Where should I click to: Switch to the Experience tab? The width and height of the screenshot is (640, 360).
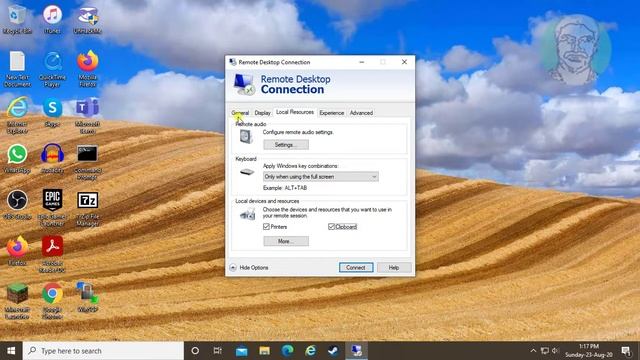[331, 113]
